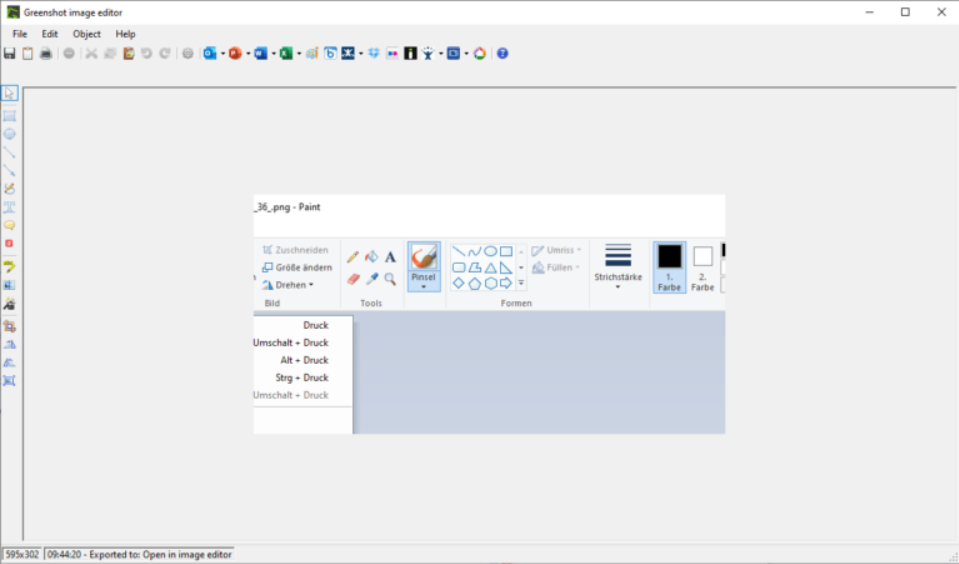Select the captured Paint image on the canvas
Image resolution: width=959 pixels, height=564 pixels.
point(489,314)
